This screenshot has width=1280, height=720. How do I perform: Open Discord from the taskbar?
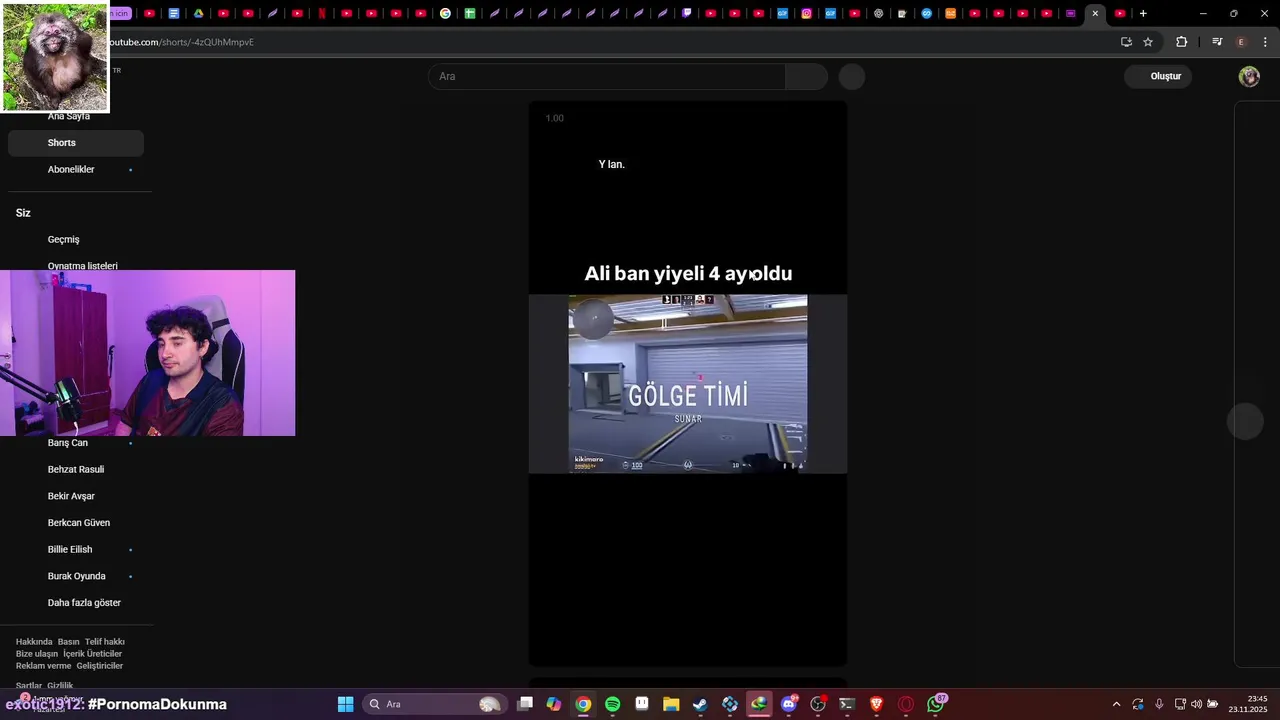click(x=789, y=704)
